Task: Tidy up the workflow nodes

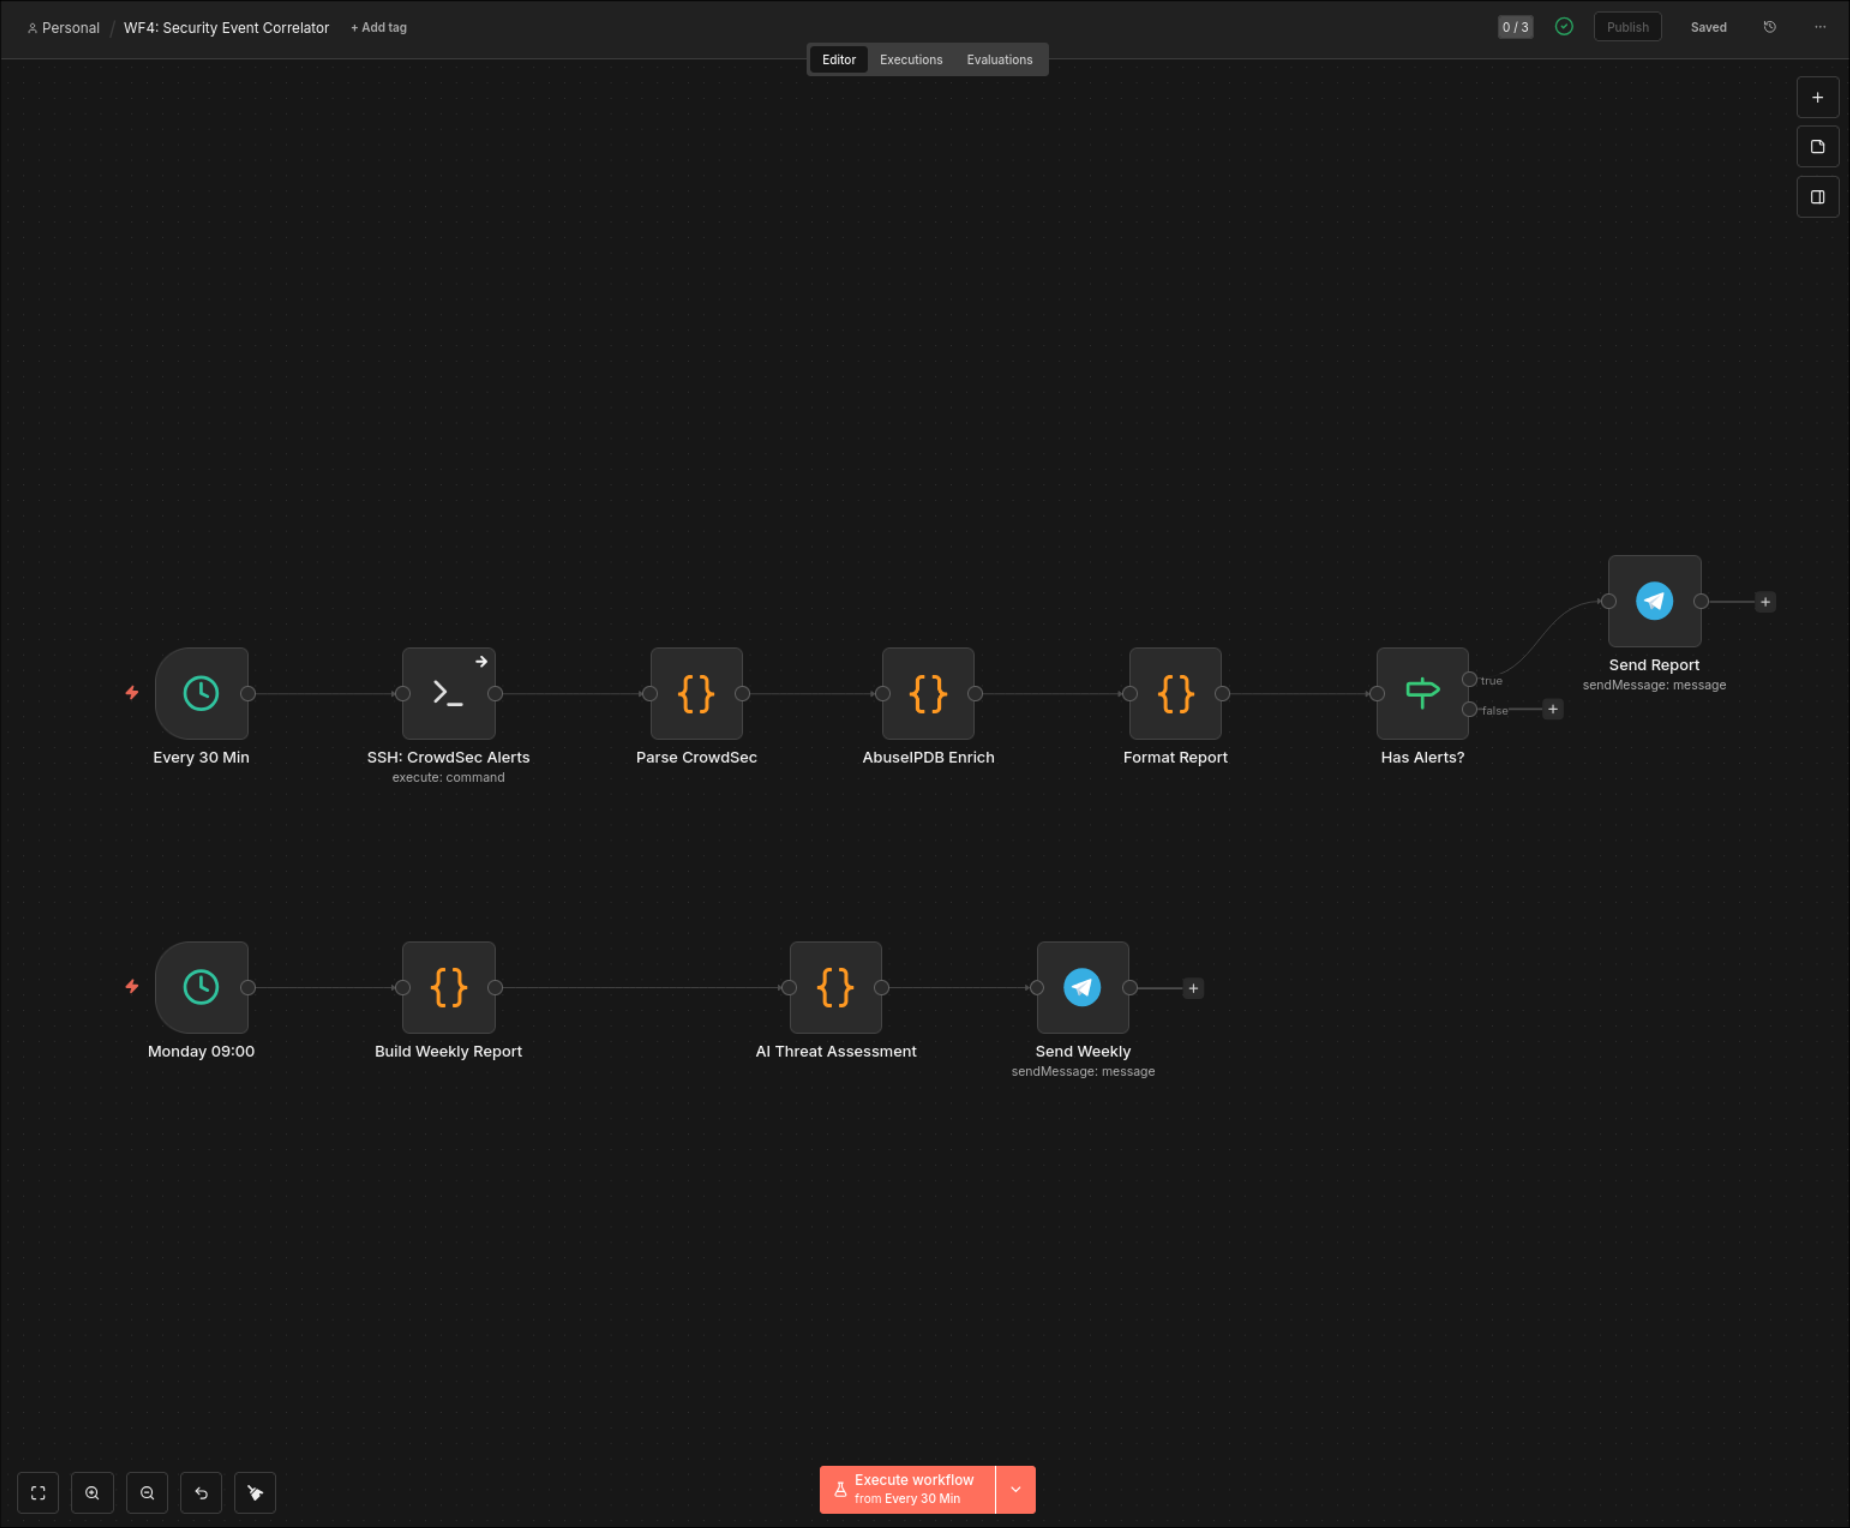Action: pos(255,1493)
